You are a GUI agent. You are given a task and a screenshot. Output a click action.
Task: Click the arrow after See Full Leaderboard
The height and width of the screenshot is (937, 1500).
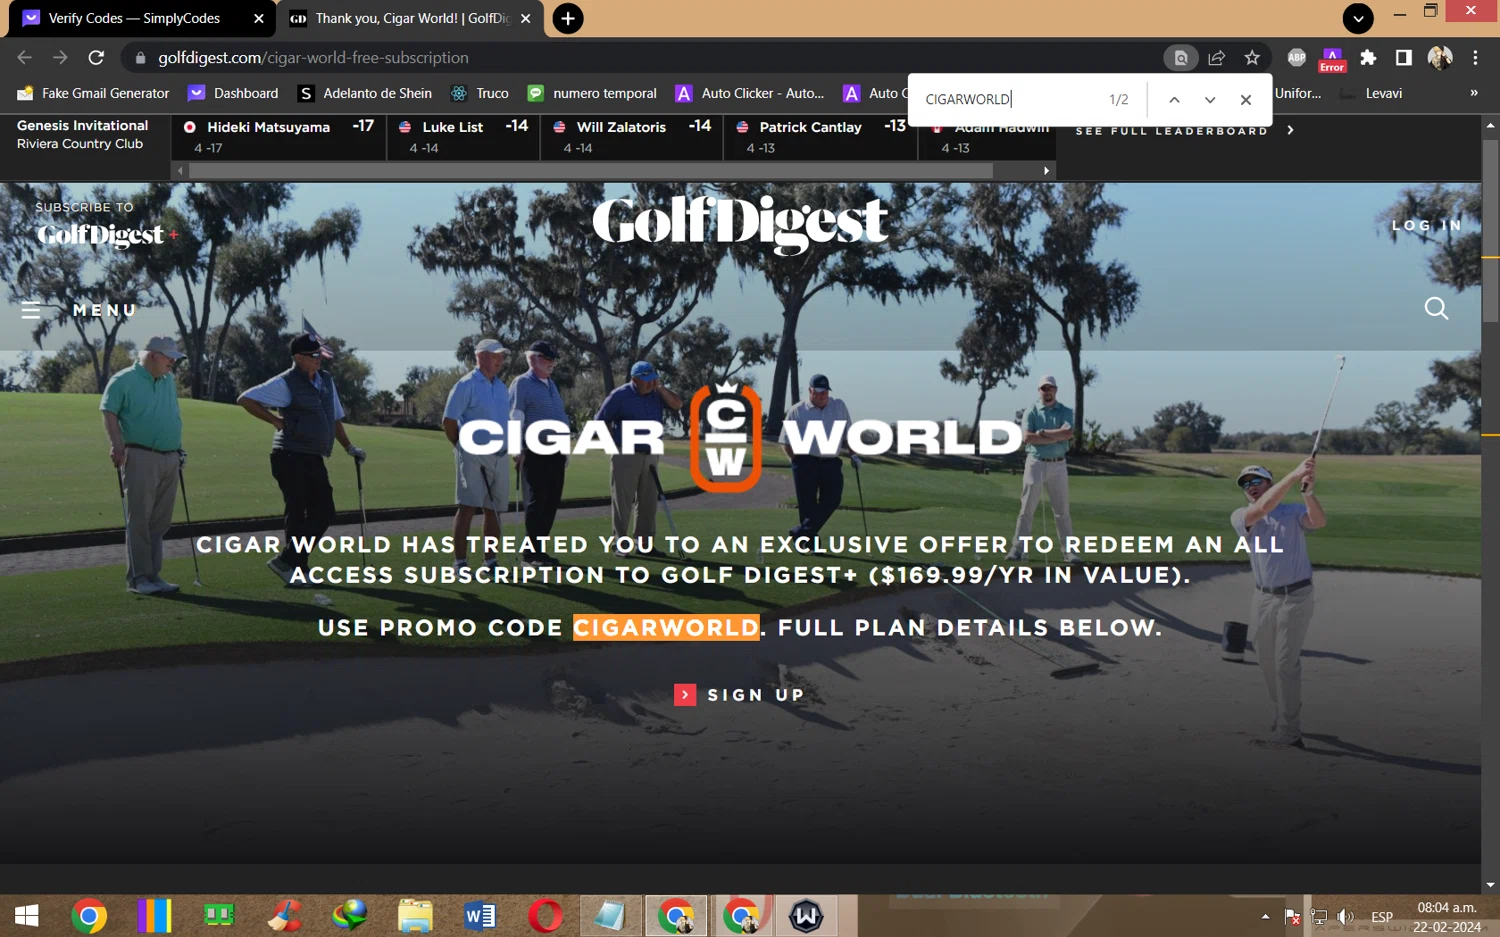point(1290,130)
